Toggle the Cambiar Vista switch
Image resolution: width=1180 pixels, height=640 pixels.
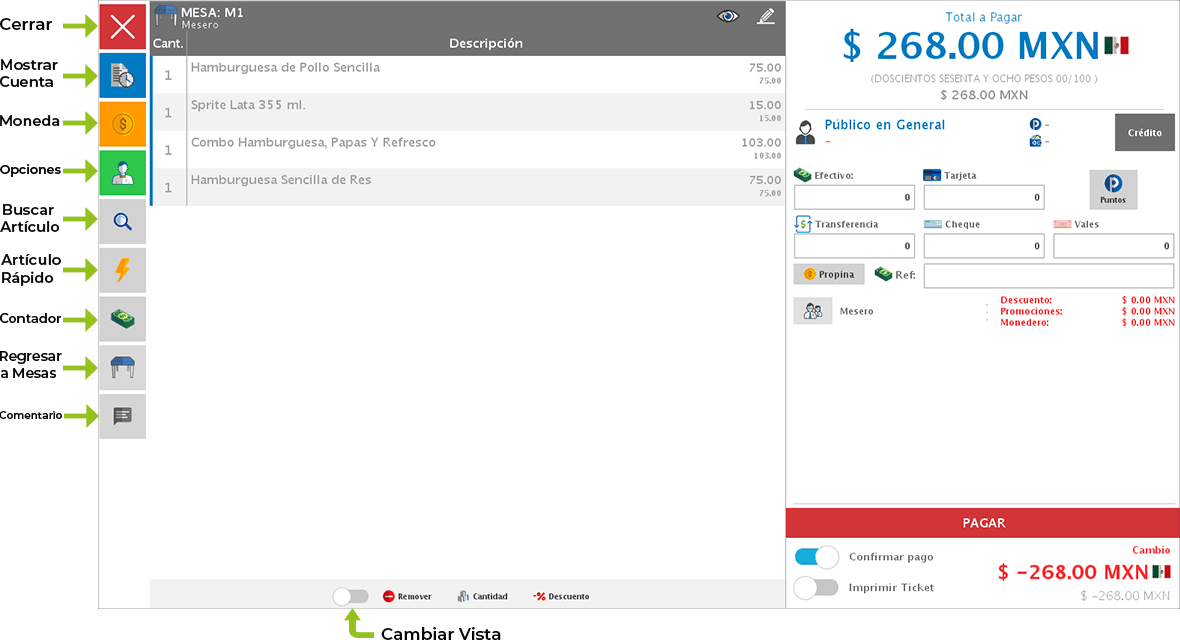350,596
